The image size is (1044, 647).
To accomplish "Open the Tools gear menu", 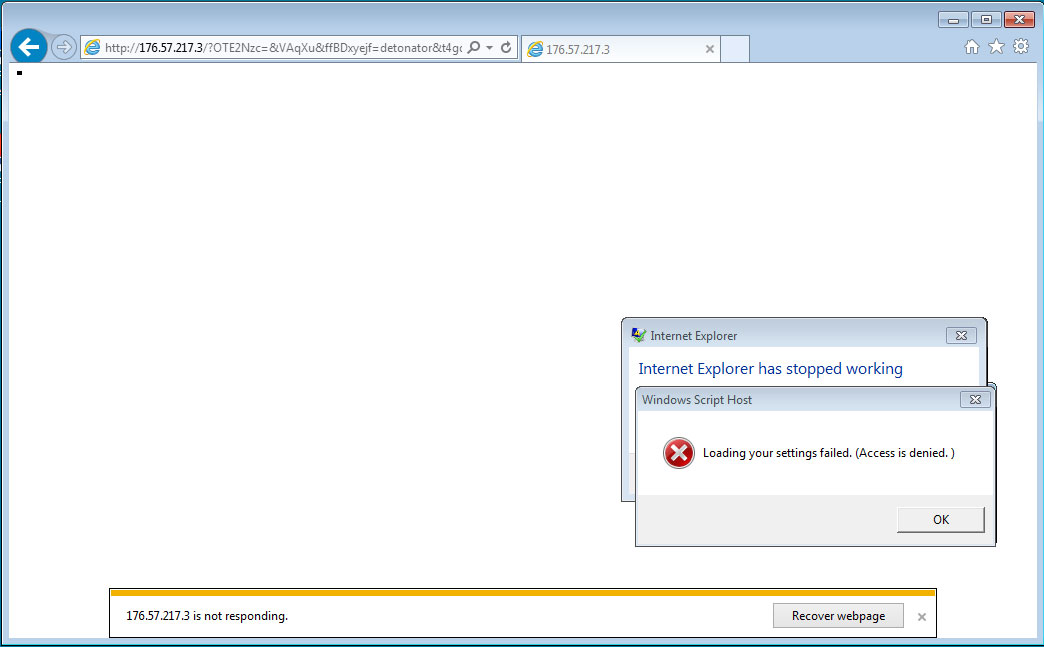I will [x=1021, y=47].
